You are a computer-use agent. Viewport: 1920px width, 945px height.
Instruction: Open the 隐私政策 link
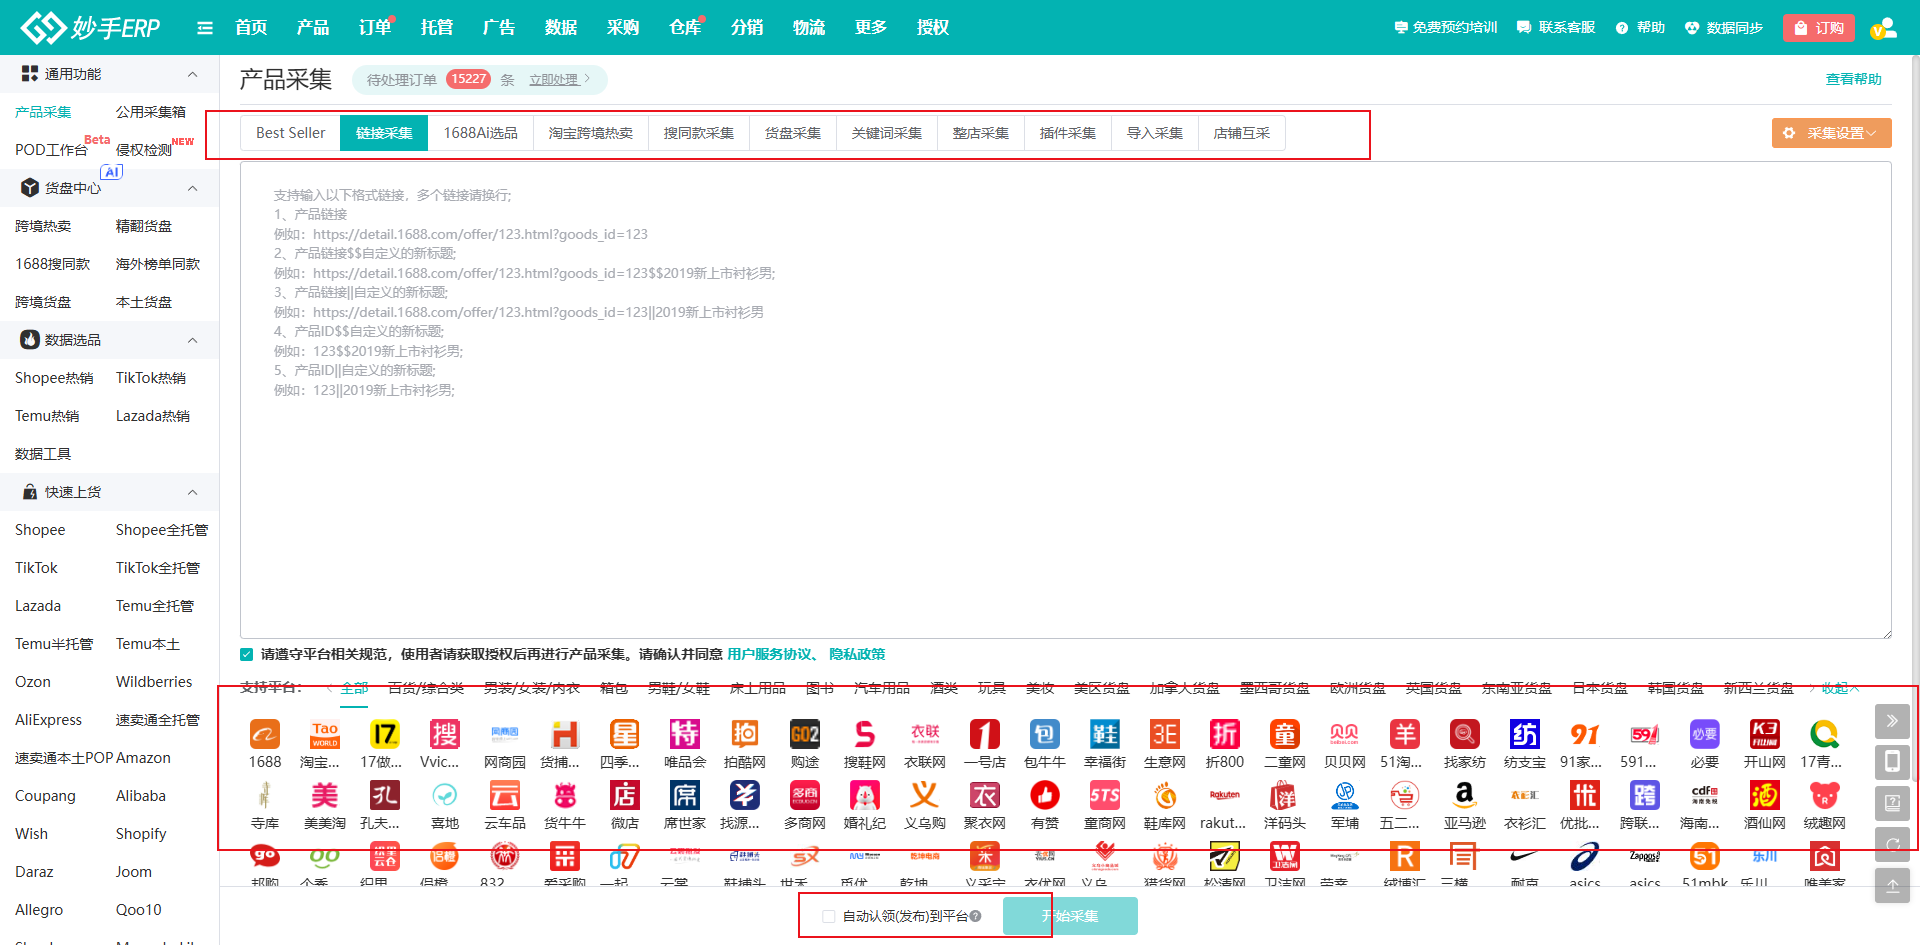857,654
